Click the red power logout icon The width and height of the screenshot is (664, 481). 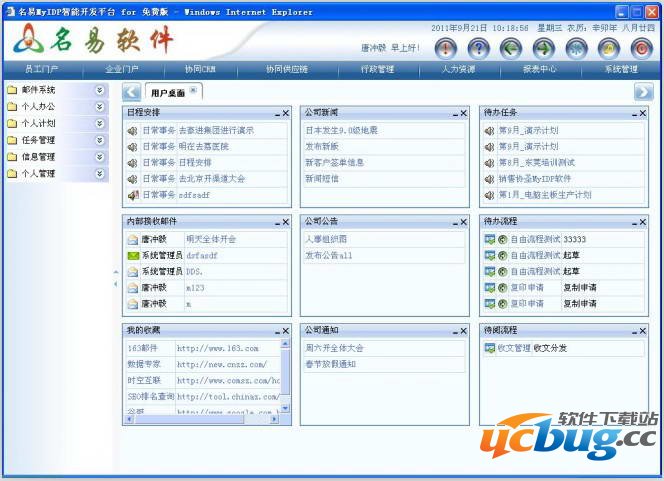tap(639, 47)
